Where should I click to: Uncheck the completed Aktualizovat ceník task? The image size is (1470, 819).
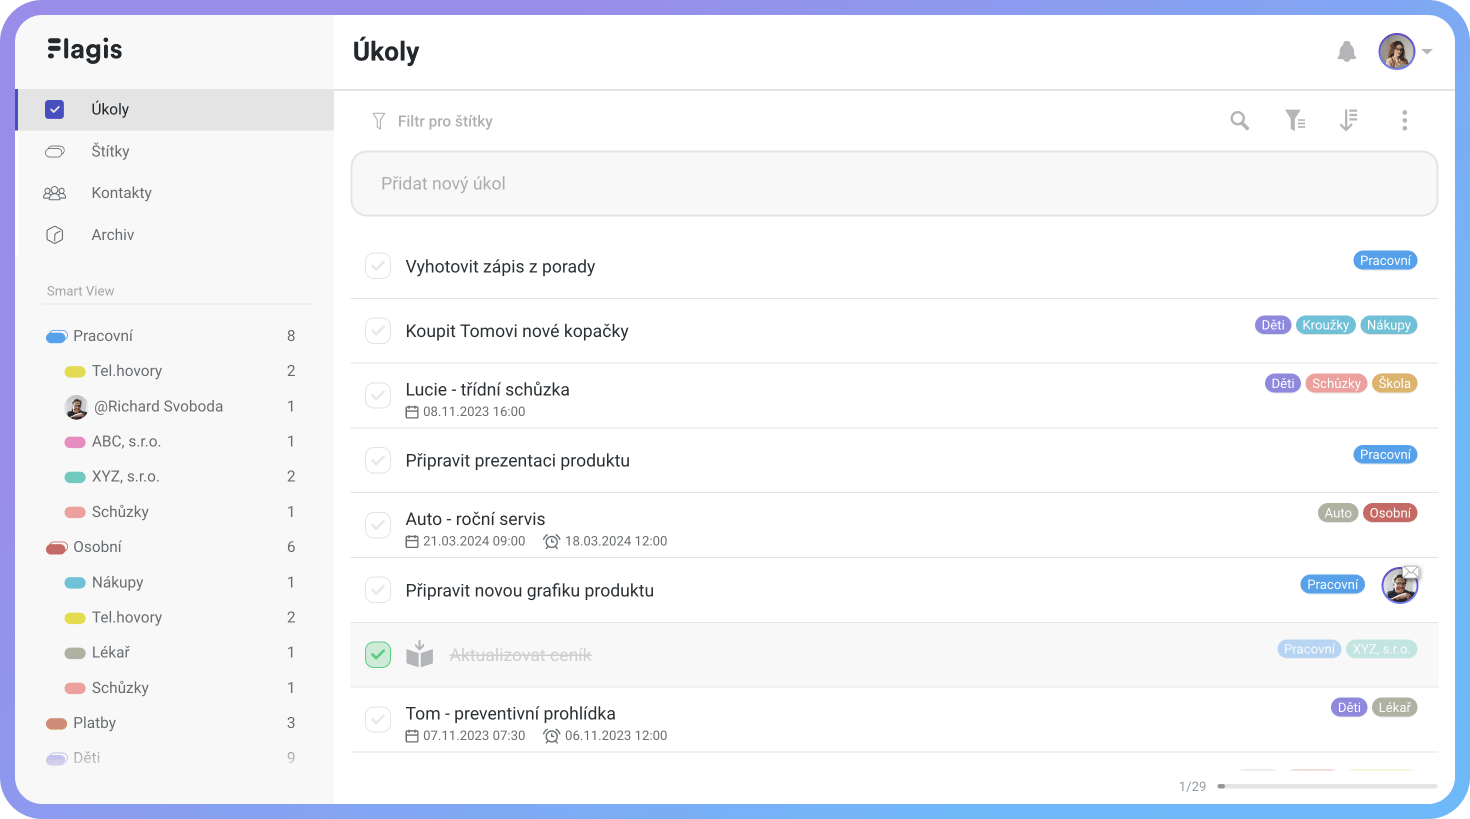coord(378,655)
